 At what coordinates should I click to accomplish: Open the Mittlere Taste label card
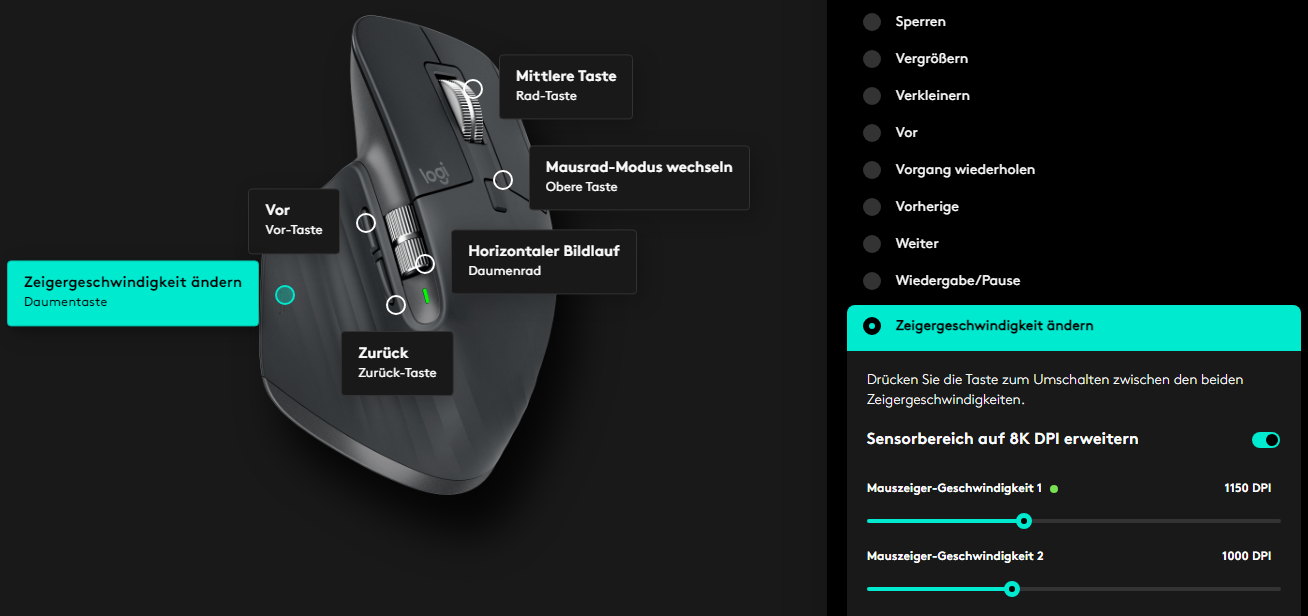(x=566, y=86)
